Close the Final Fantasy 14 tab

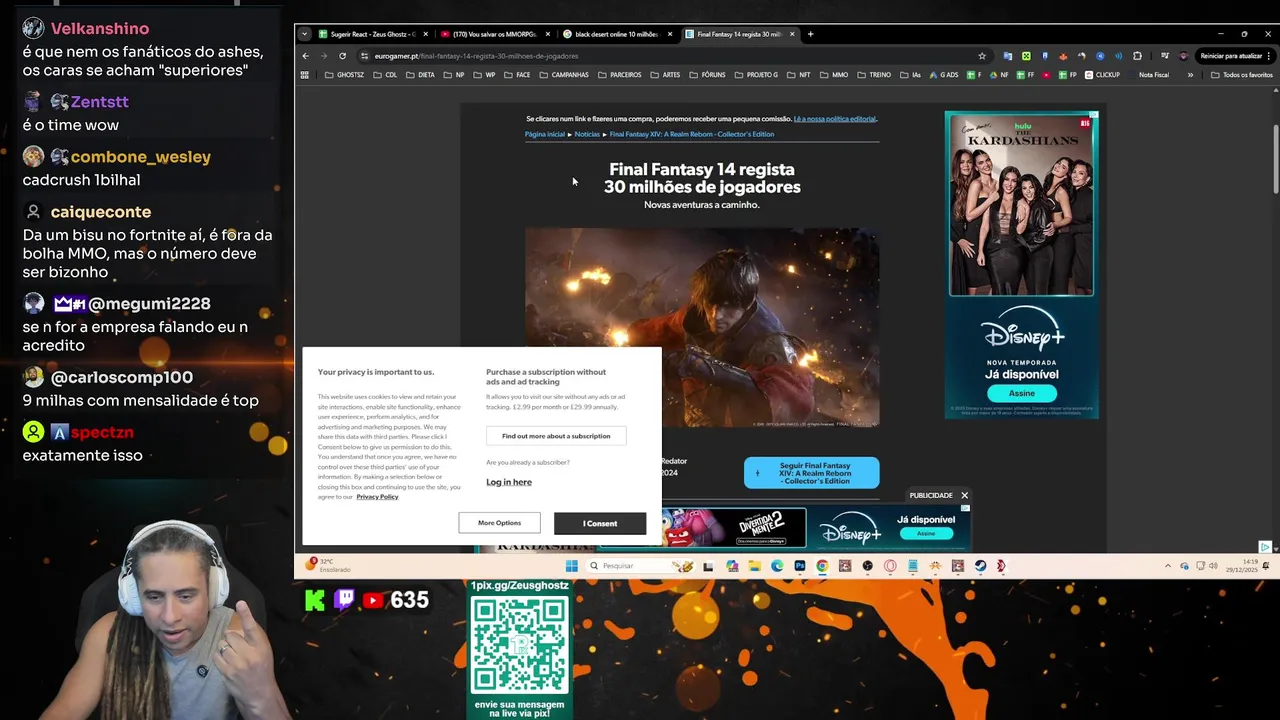pyautogui.click(x=792, y=34)
